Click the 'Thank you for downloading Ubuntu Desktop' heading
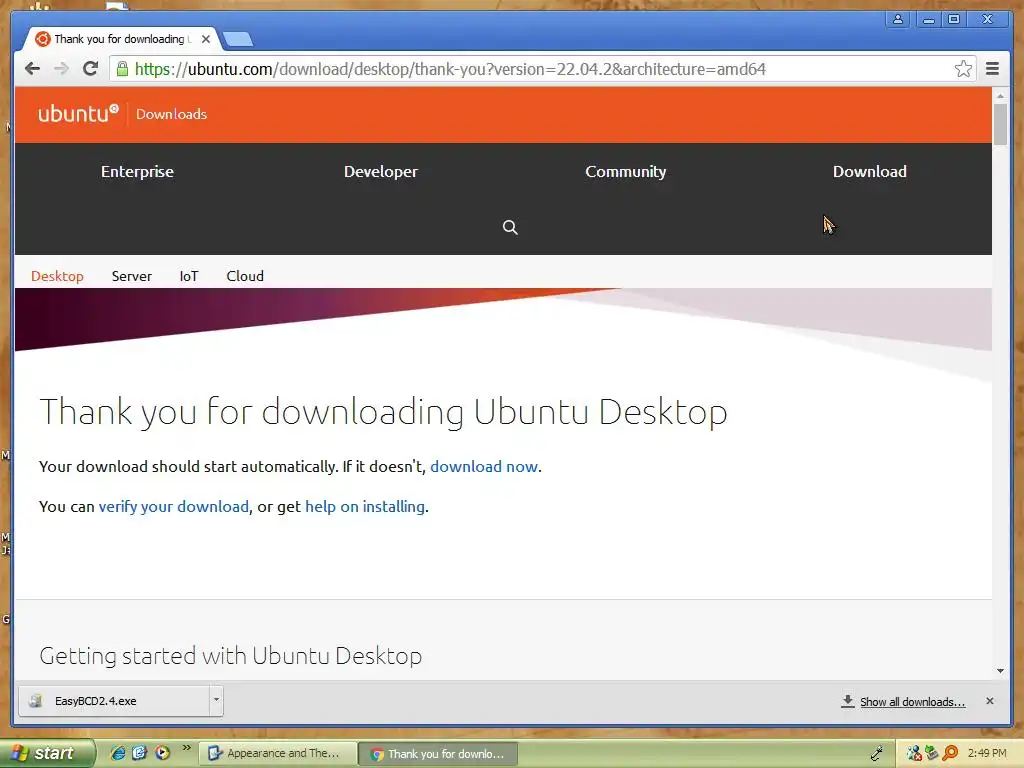 pos(383,412)
